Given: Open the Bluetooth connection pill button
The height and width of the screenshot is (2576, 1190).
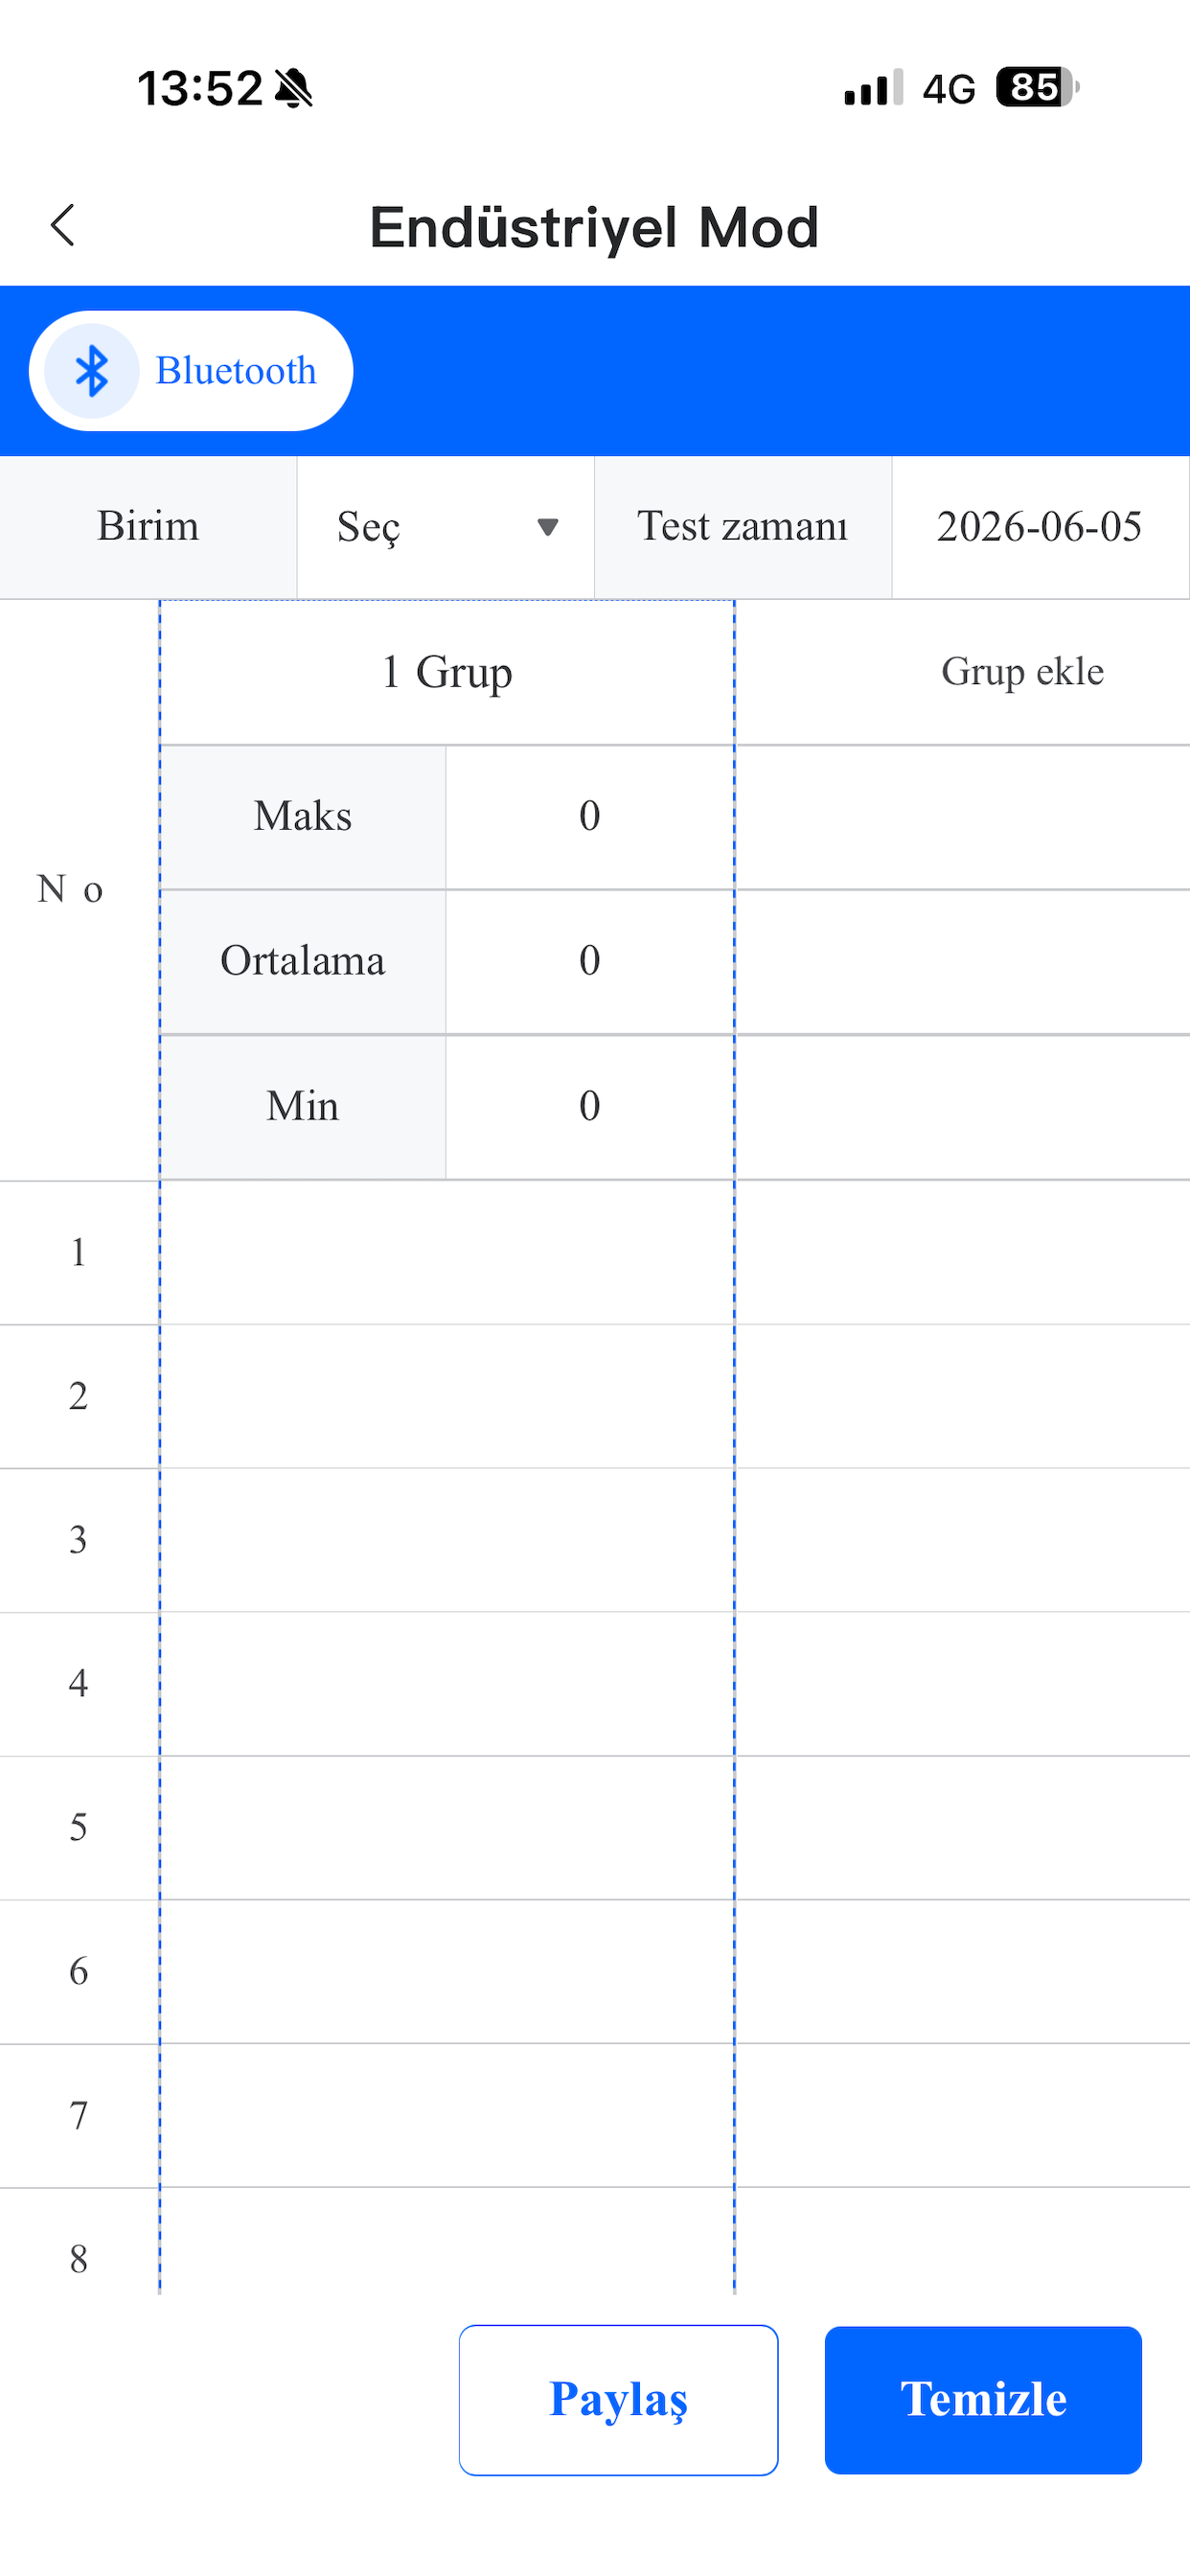Looking at the screenshot, I should 191,371.
